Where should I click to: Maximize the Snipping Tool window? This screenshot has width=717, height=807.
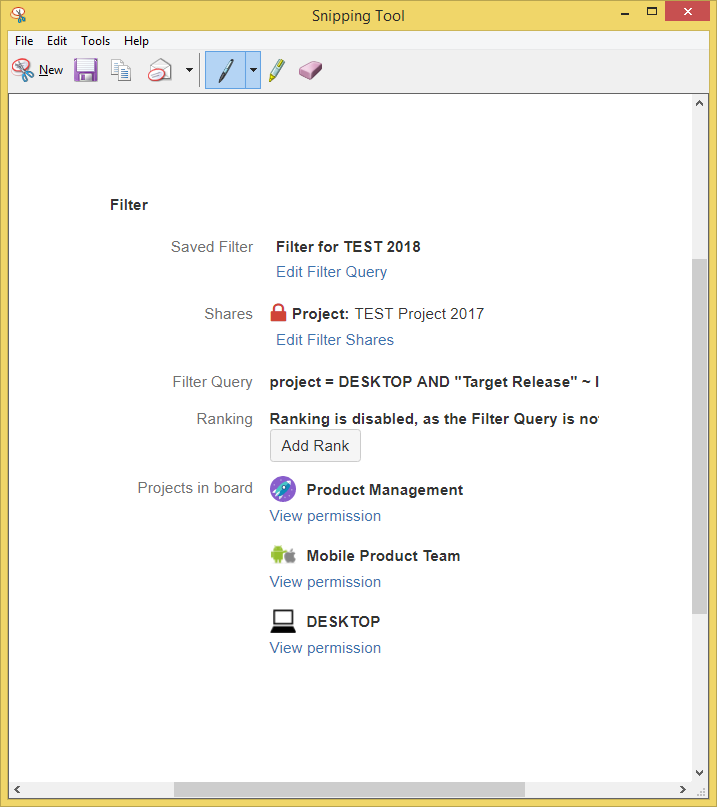tap(652, 12)
